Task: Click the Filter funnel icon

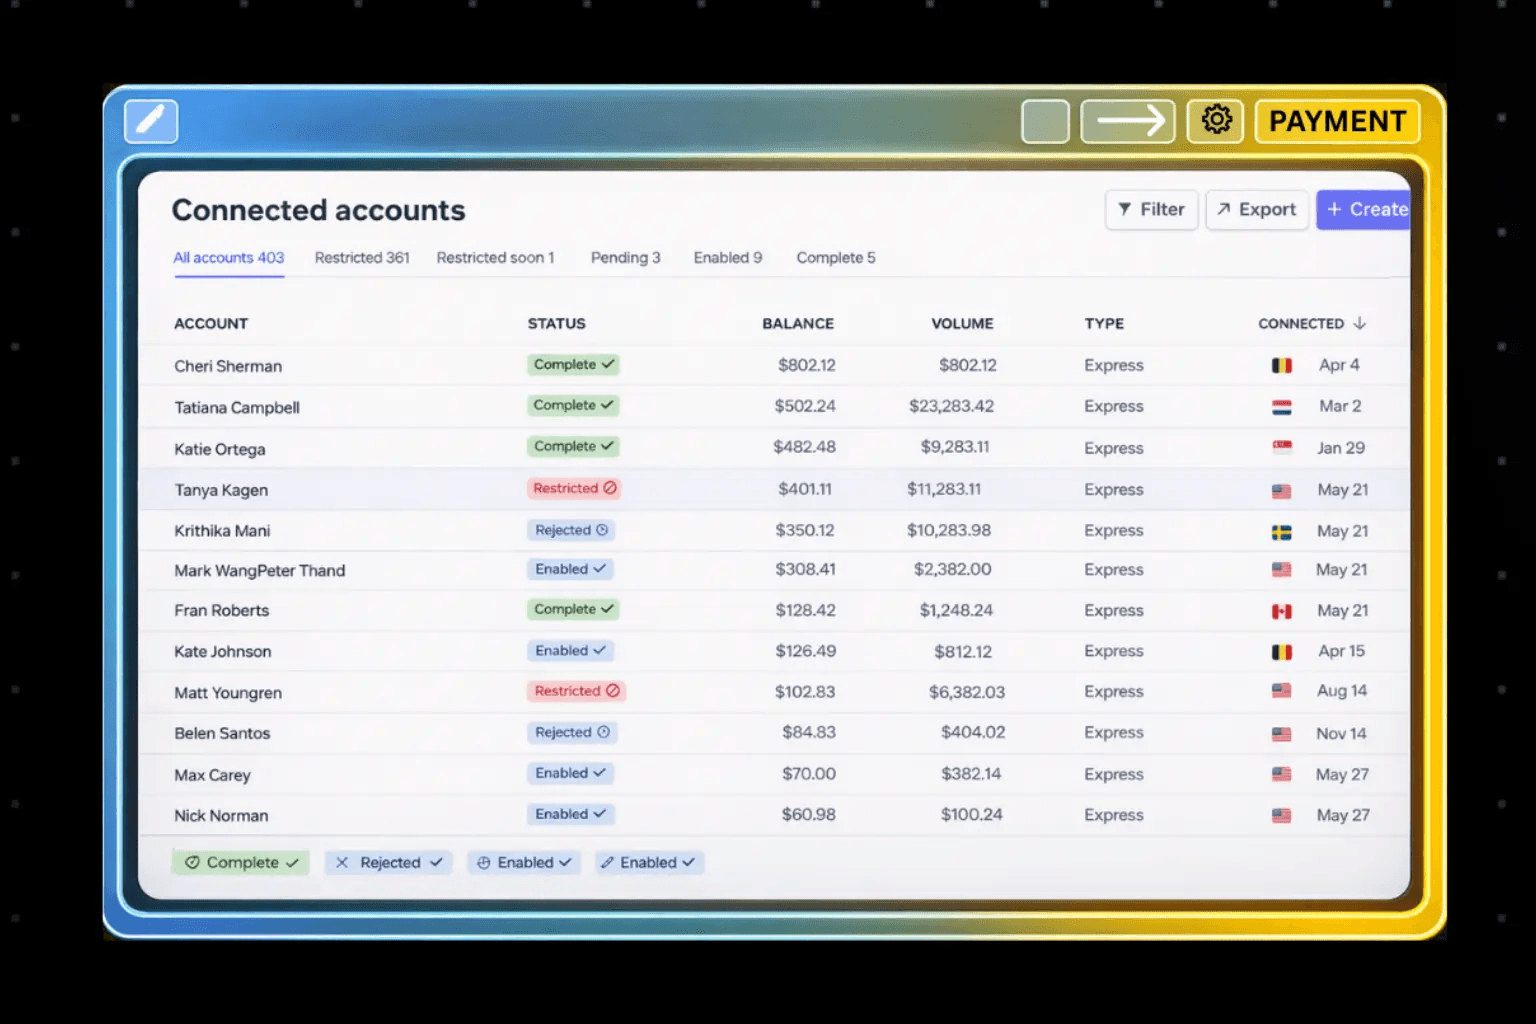Action: tap(1127, 210)
